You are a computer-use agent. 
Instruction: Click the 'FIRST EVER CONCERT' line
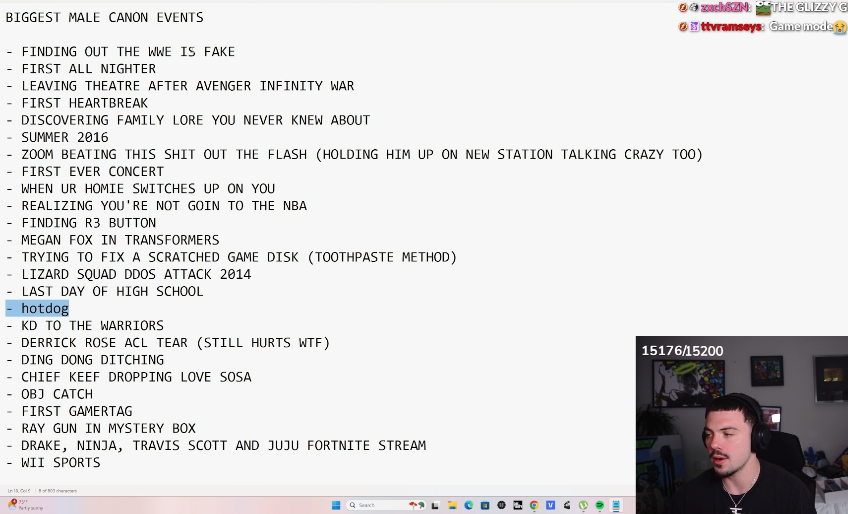pyautogui.click(x=84, y=172)
